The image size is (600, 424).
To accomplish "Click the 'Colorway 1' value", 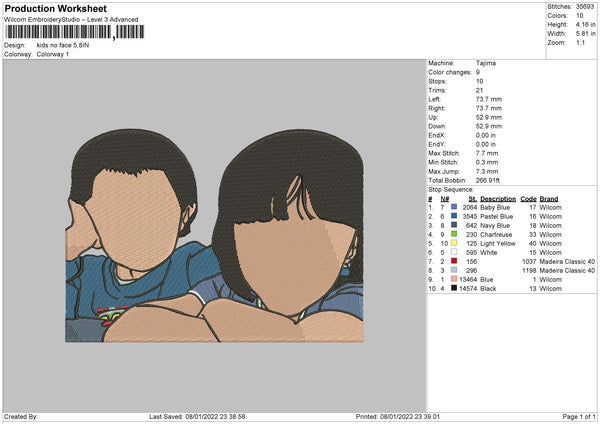I will pyautogui.click(x=53, y=54).
